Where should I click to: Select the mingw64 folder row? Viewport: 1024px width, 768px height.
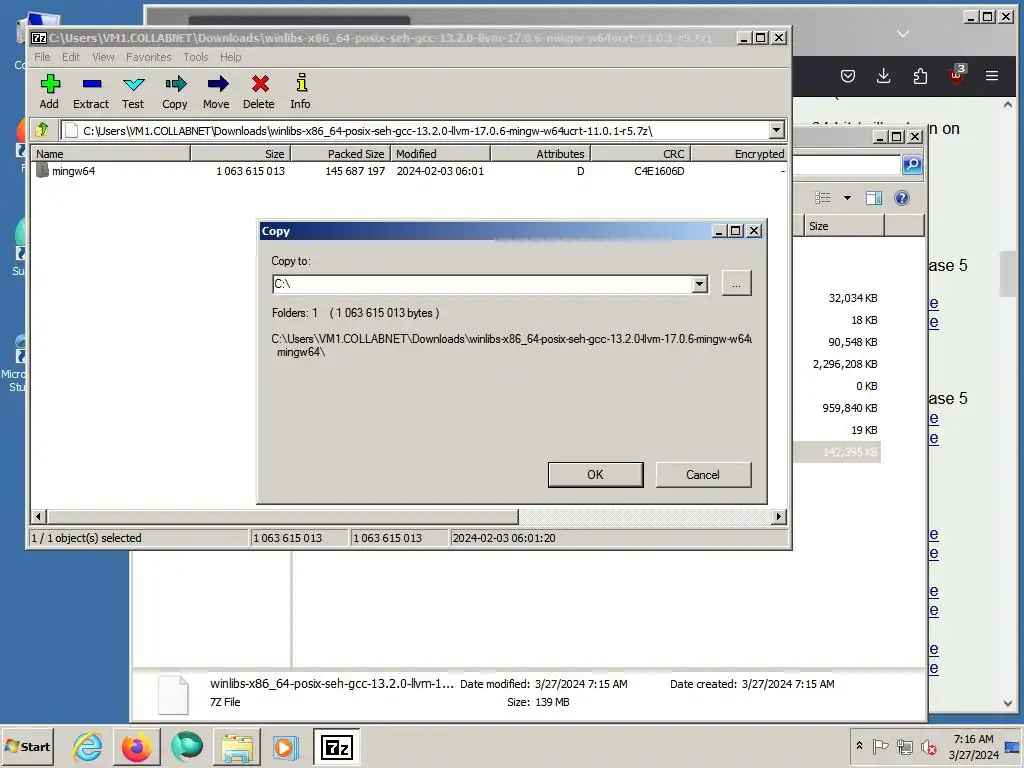coord(409,171)
